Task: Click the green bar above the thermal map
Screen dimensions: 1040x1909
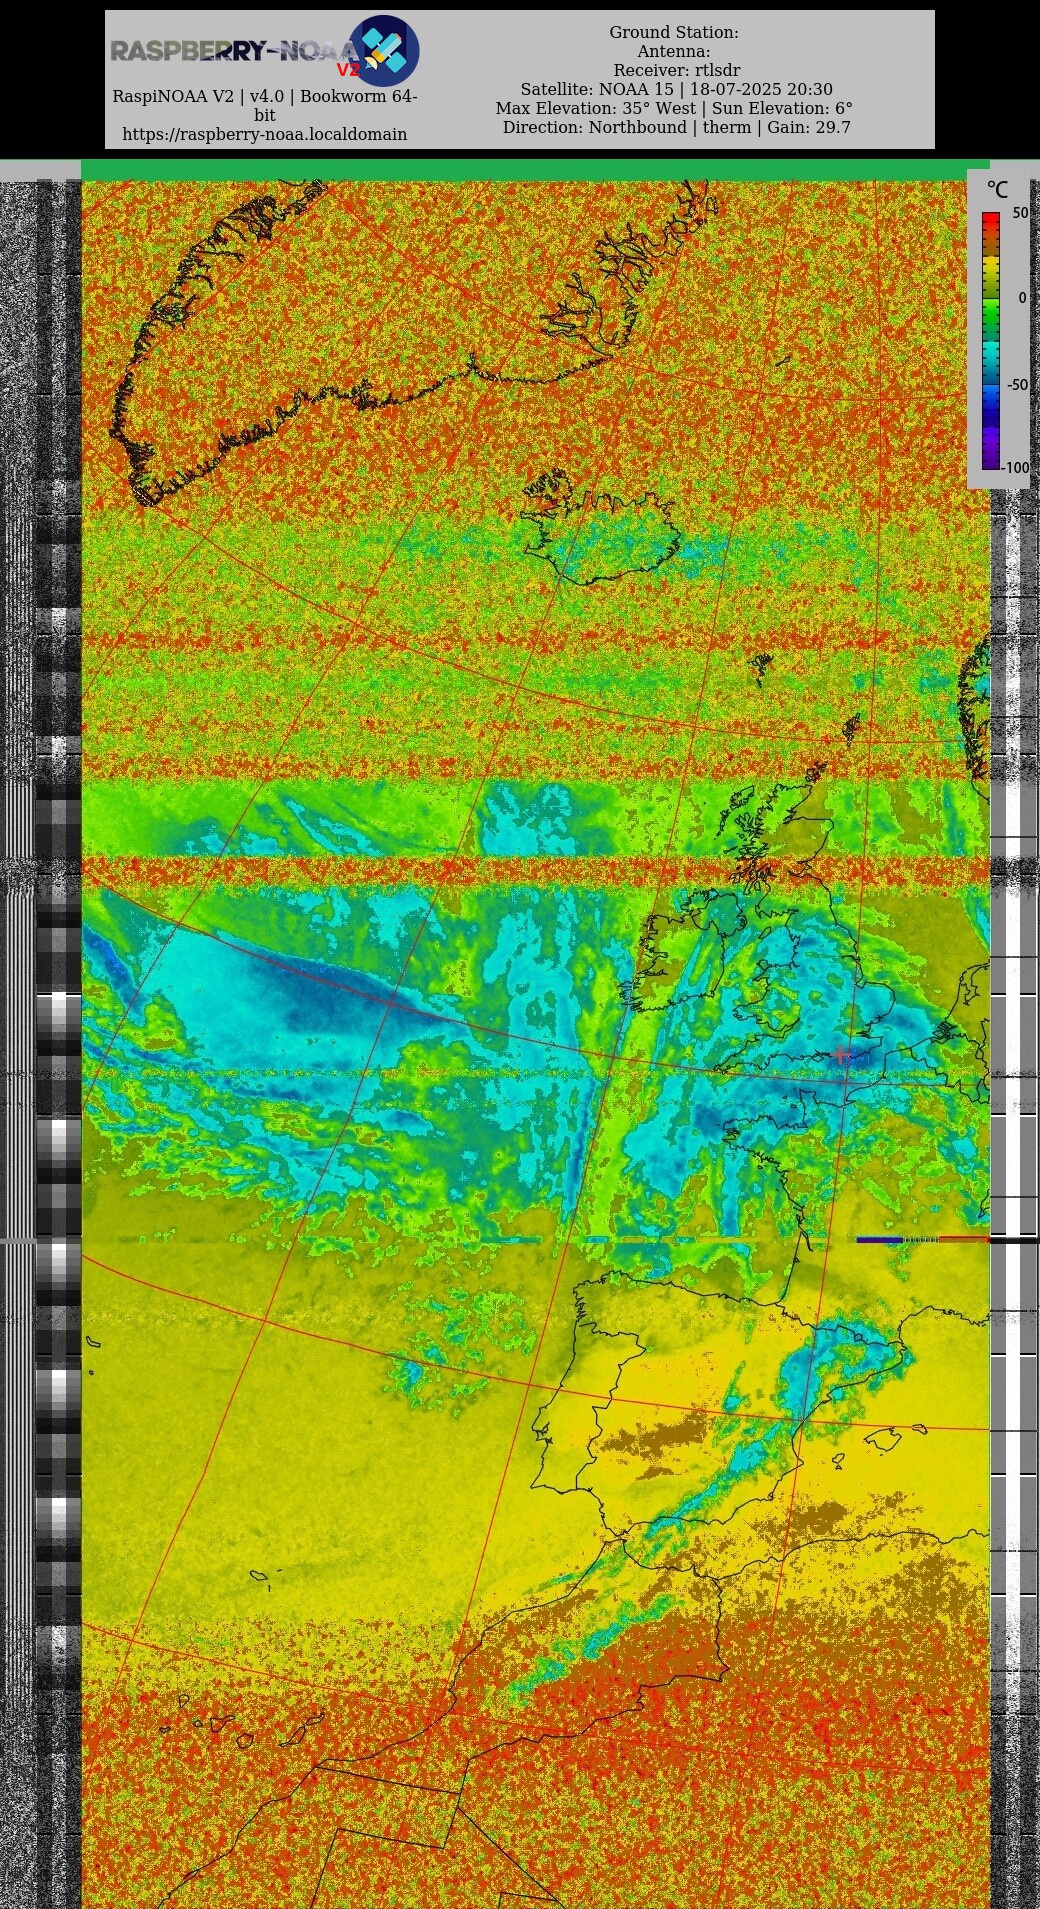Action: tap(535, 170)
